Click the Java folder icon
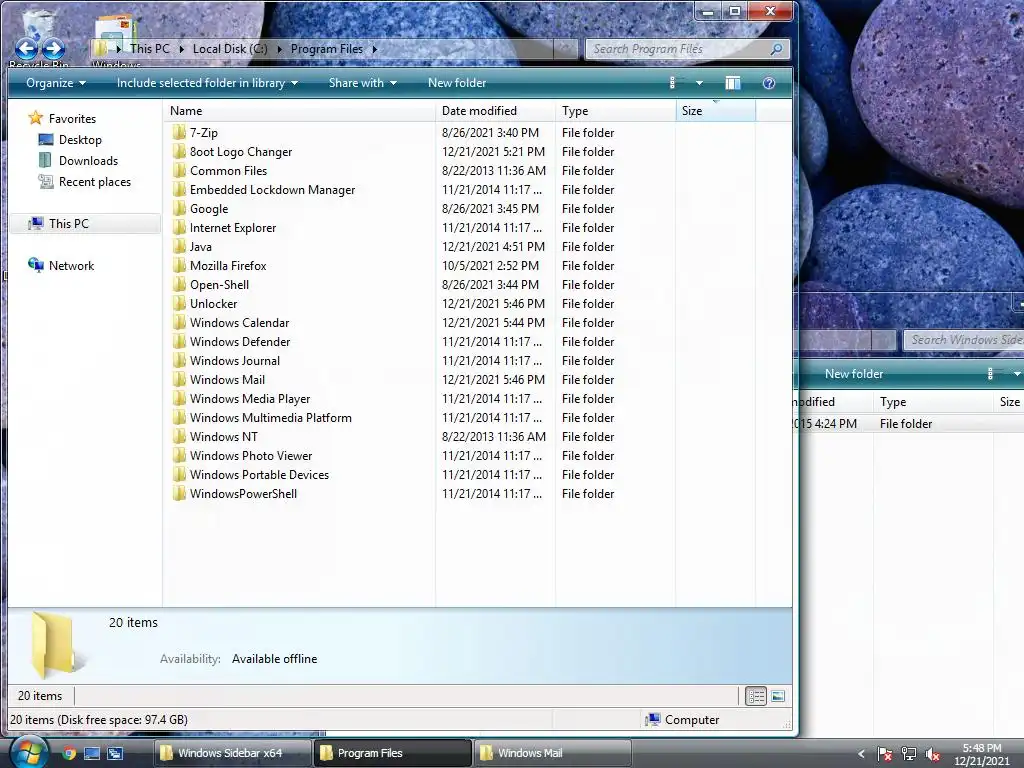The width and height of the screenshot is (1024, 768). coord(179,246)
